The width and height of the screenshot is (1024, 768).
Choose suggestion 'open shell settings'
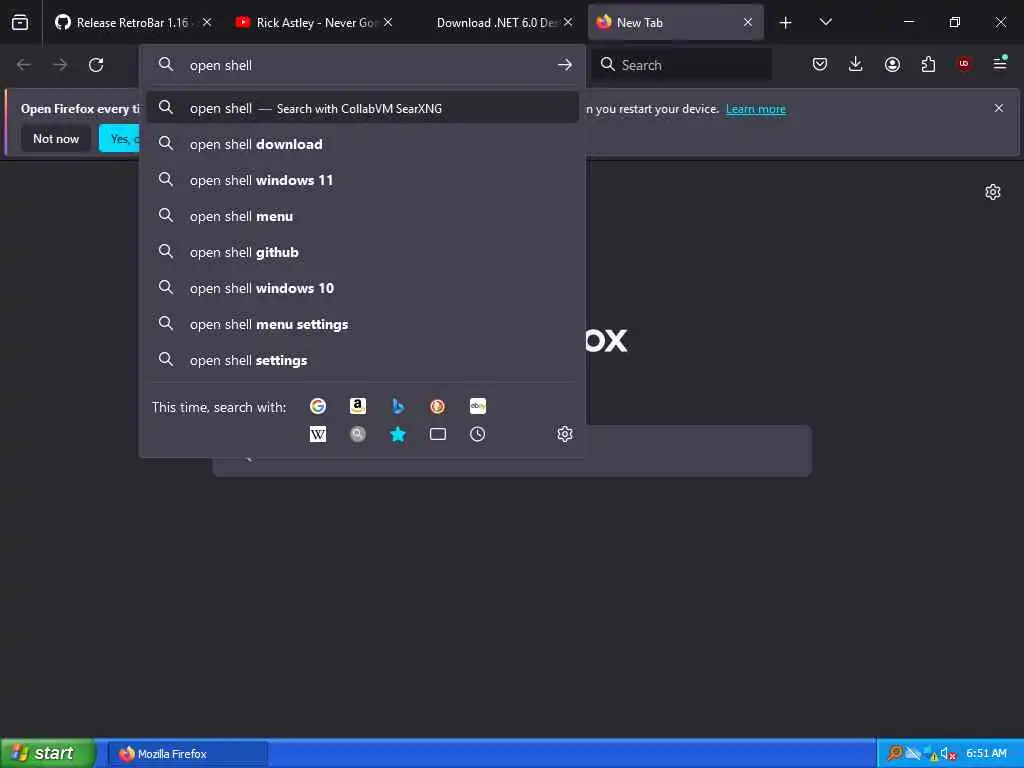tap(362, 360)
